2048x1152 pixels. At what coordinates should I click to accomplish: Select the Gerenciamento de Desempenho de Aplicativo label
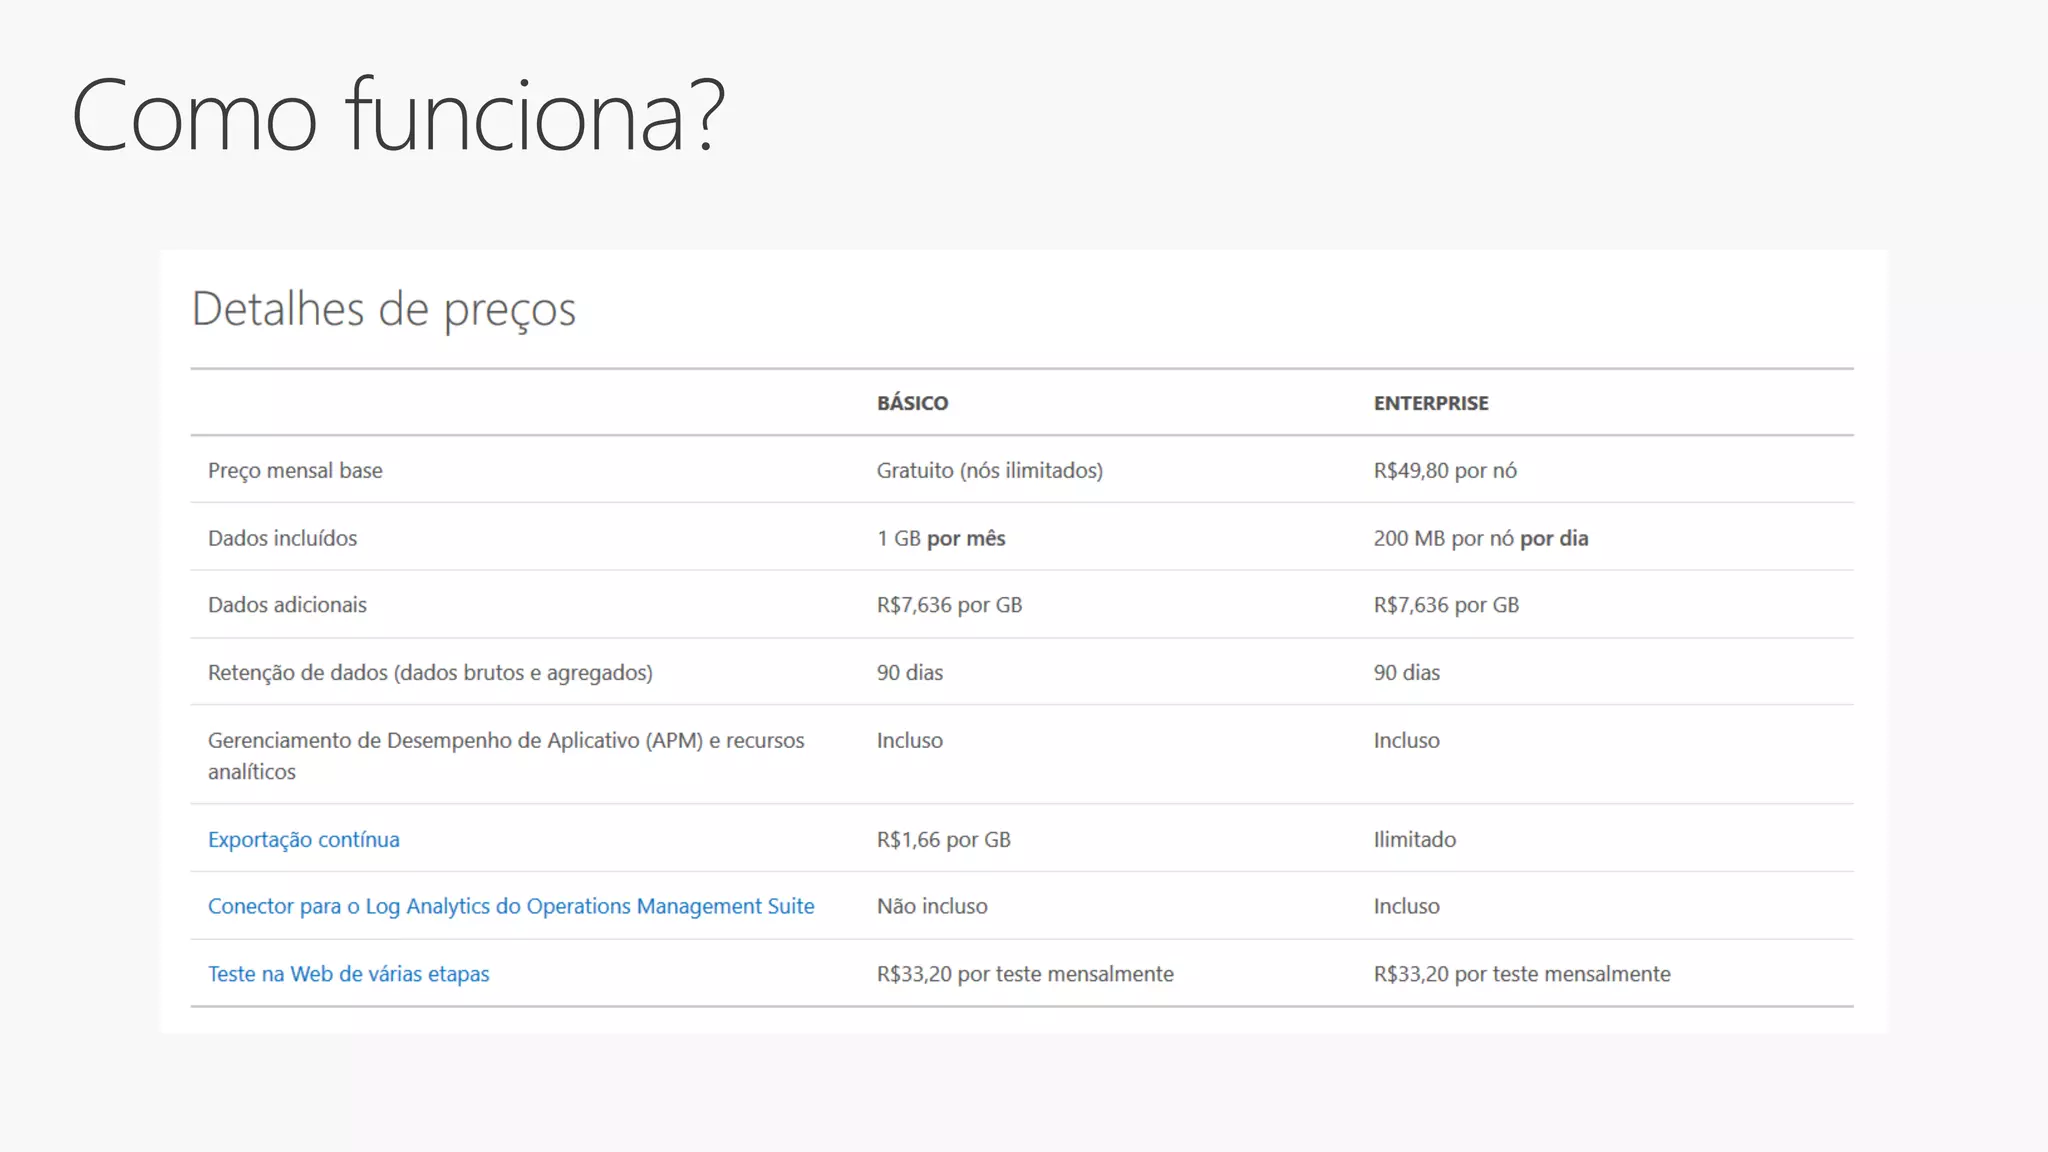(506, 756)
